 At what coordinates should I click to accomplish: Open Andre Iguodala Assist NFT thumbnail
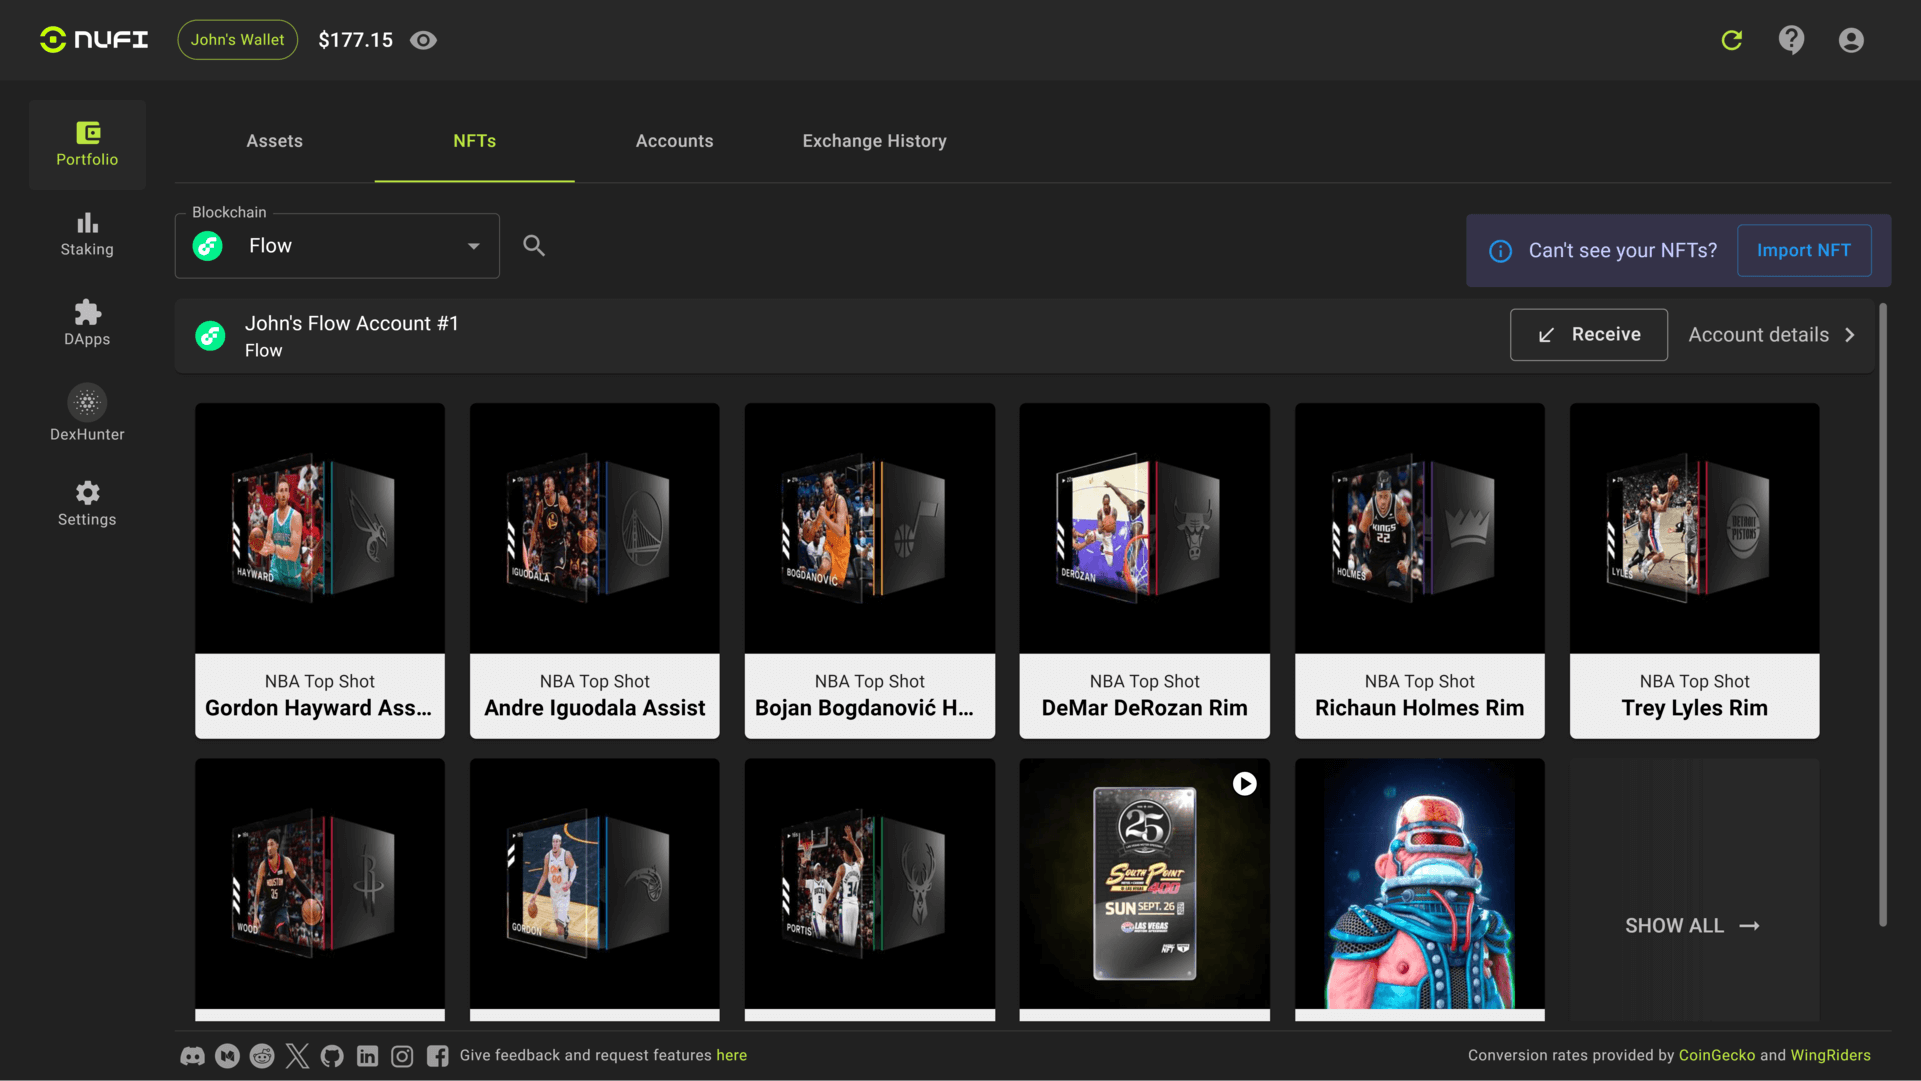point(595,528)
